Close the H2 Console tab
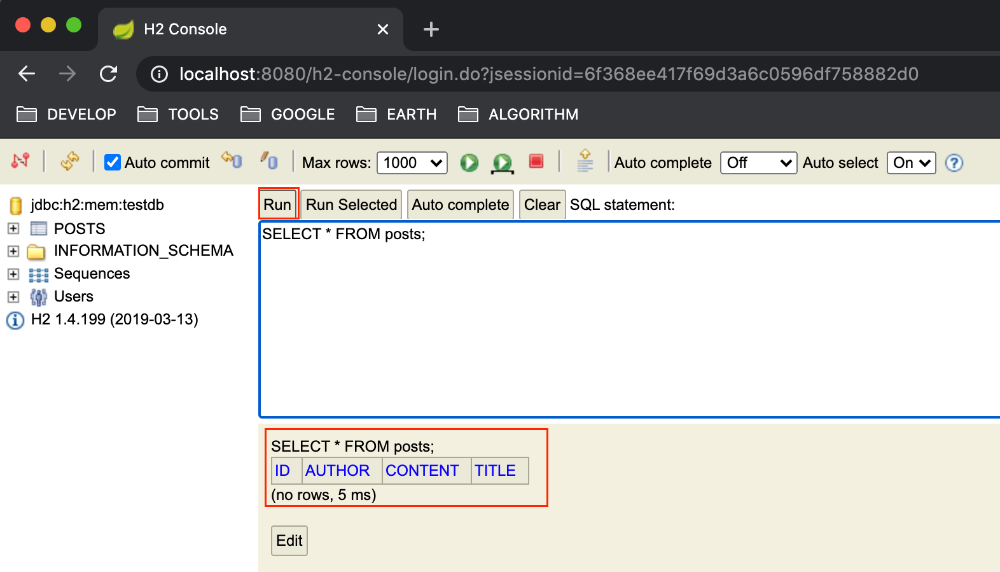The image size is (1000, 572). click(383, 29)
